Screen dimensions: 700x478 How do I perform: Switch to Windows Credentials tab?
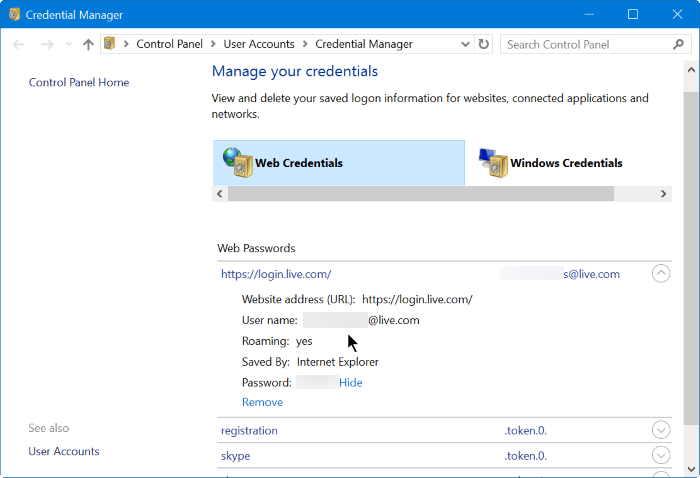click(x=566, y=163)
